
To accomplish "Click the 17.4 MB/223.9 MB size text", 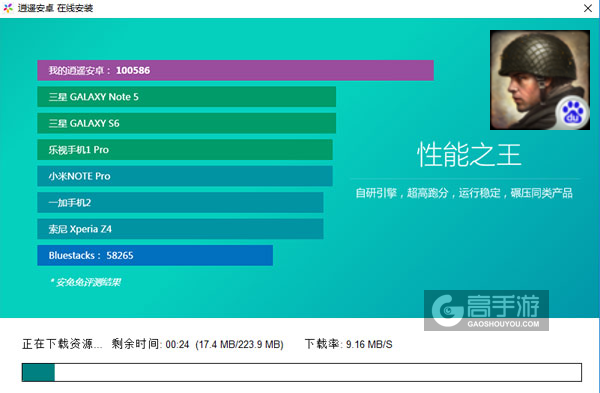I will point(240,344).
